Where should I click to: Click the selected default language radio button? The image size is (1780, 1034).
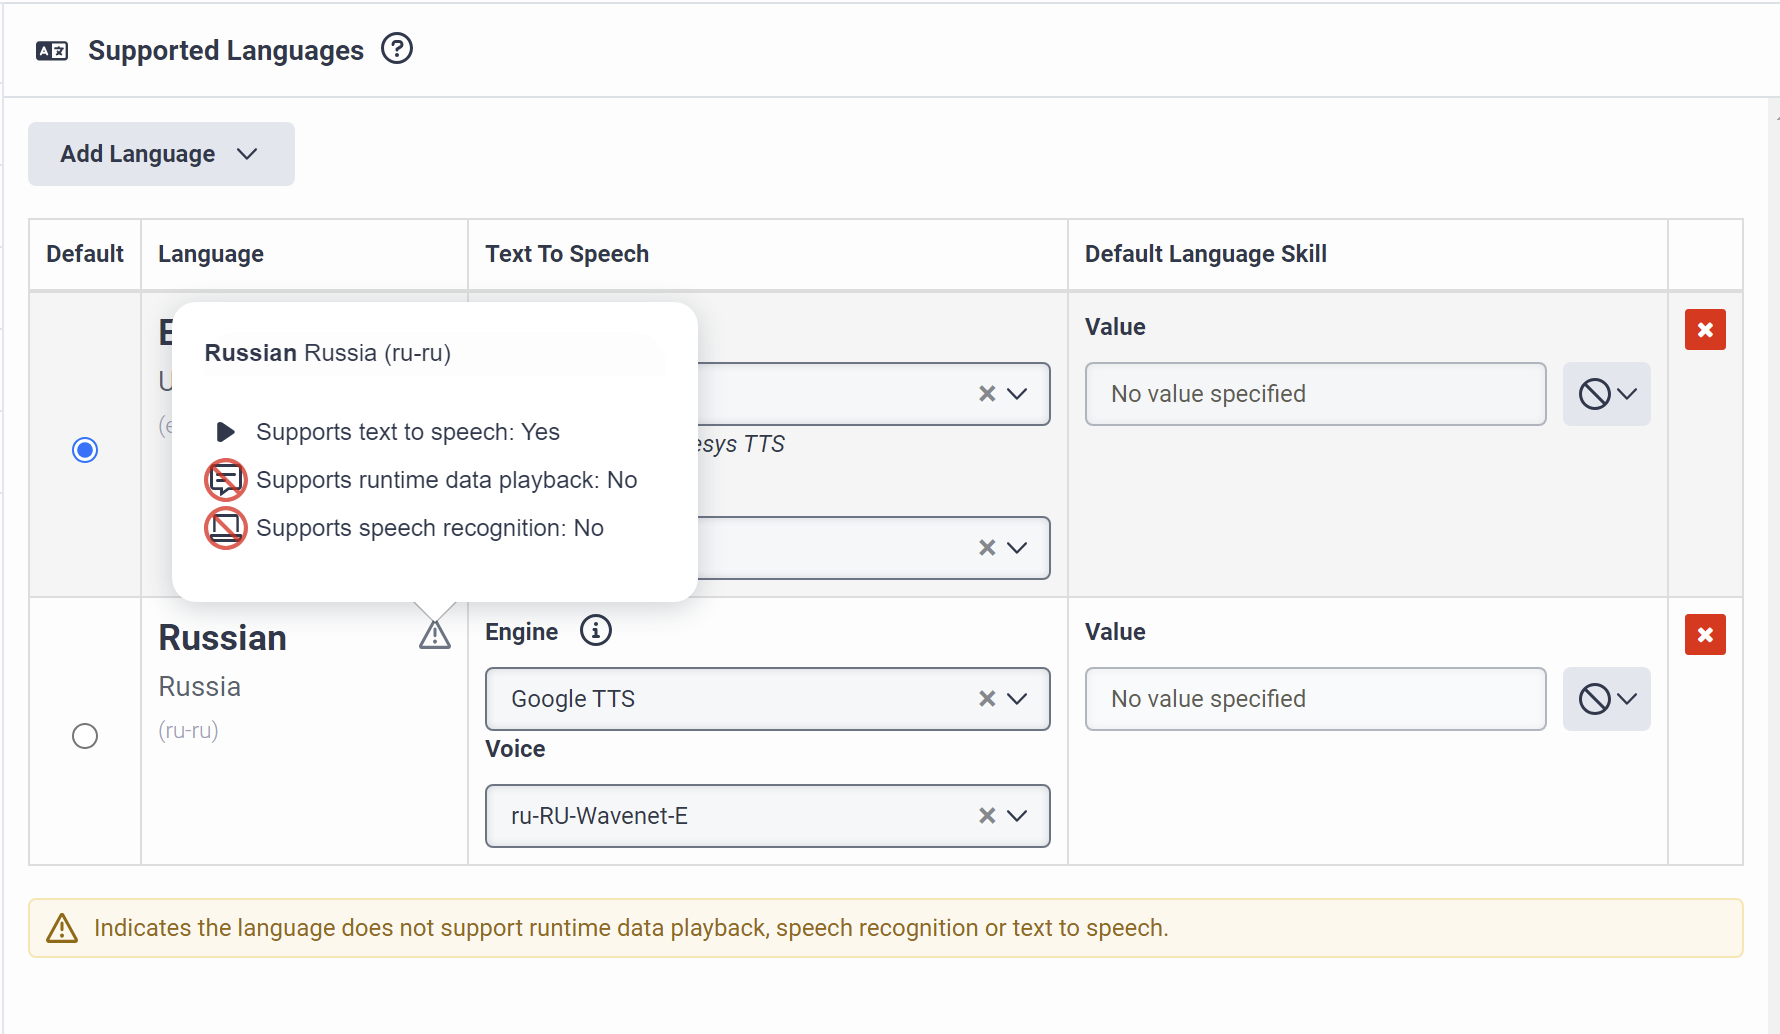coord(85,450)
